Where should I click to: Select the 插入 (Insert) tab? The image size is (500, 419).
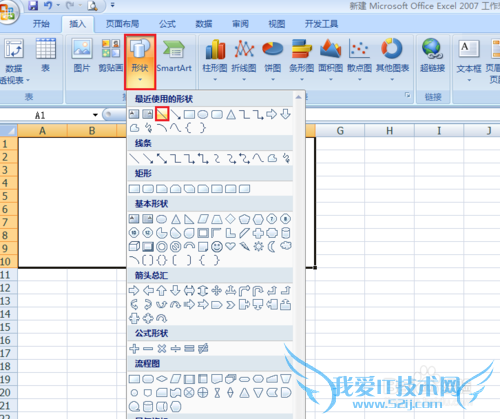click(x=78, y=24)
